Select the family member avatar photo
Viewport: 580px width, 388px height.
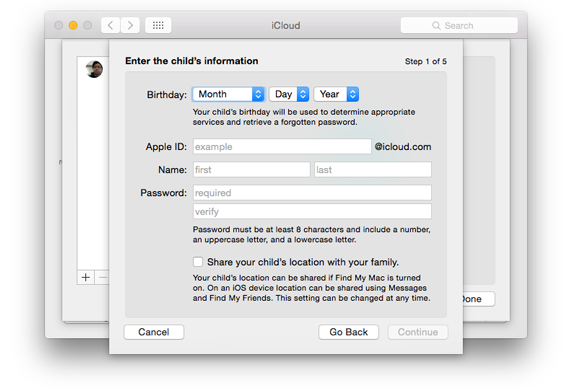coord(94,69)
